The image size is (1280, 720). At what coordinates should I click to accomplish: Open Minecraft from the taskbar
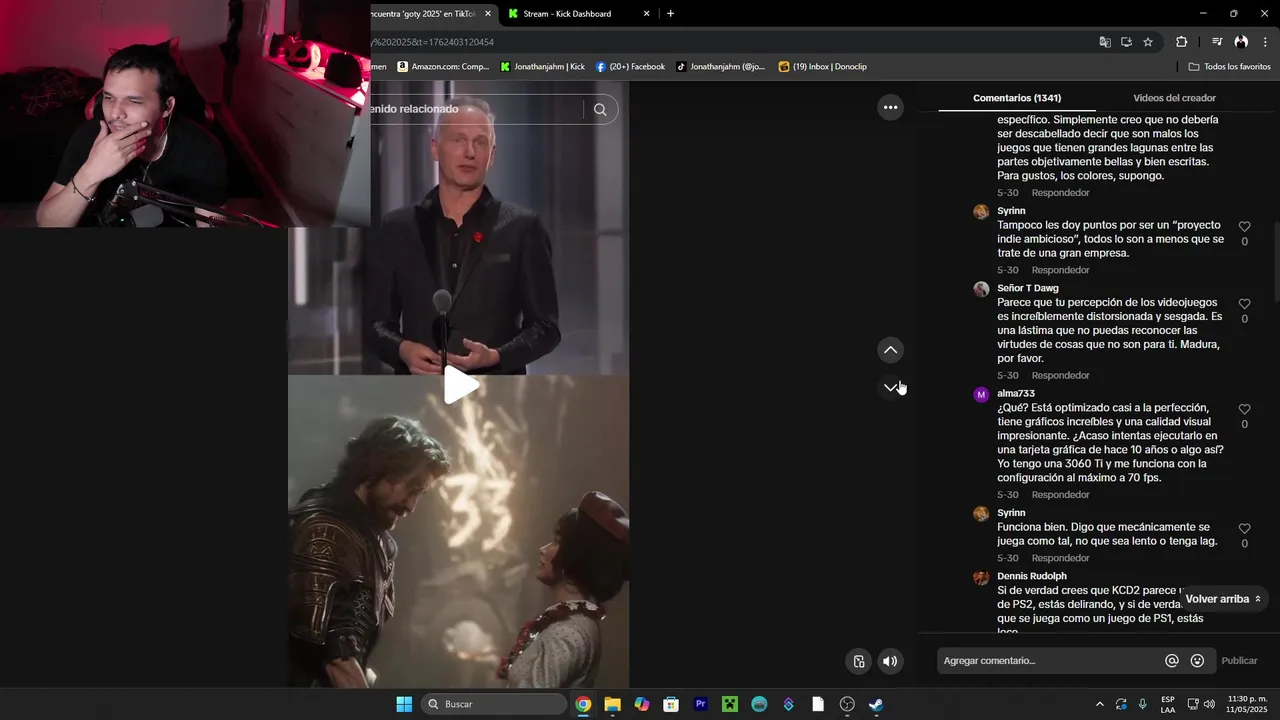coord(730,704)
